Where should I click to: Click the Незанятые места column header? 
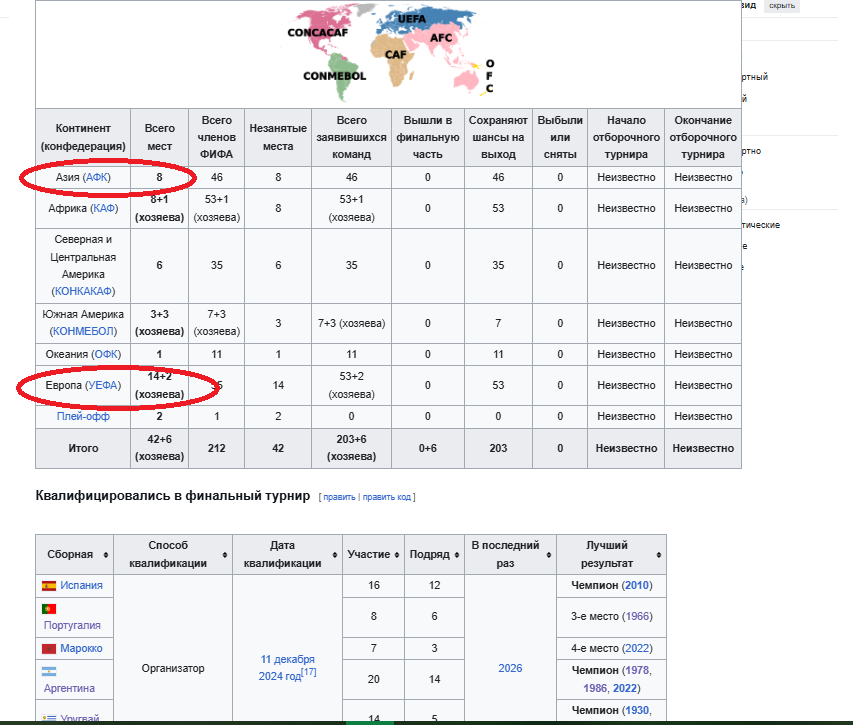(278, 138)
